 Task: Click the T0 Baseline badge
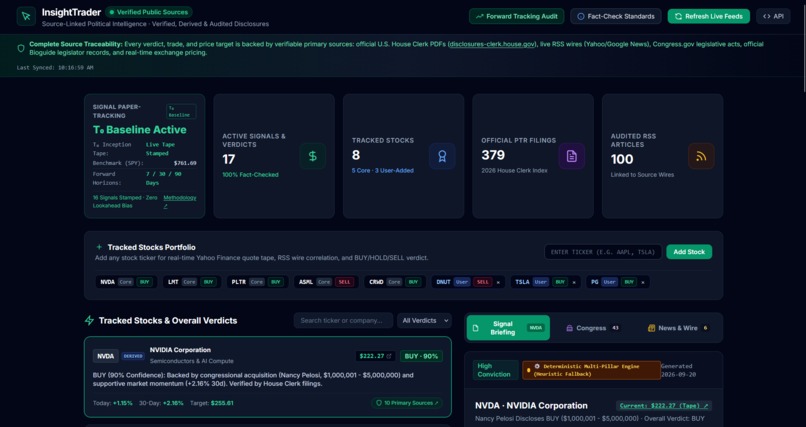[181, 112]
